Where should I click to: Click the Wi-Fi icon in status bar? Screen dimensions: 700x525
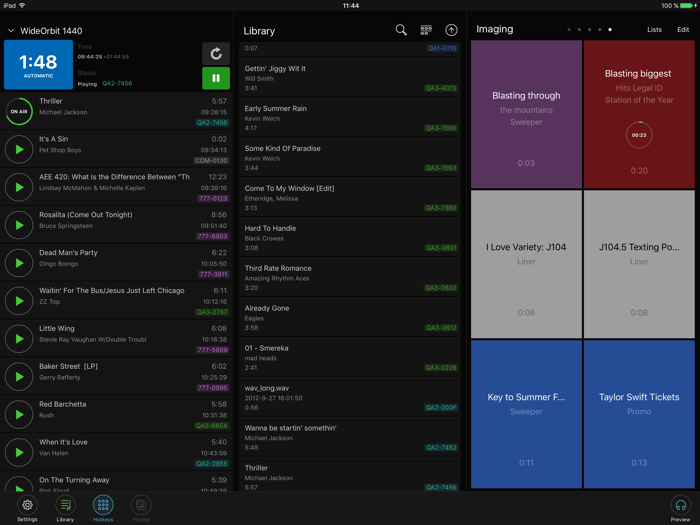point(22,5)
